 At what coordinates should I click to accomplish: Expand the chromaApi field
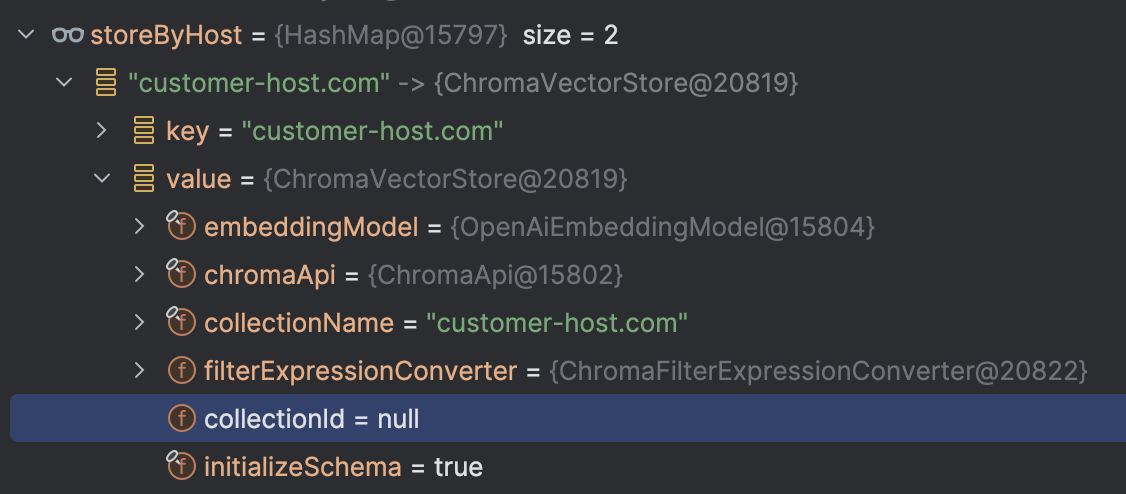pyautogui.click(x=139, y=274)
